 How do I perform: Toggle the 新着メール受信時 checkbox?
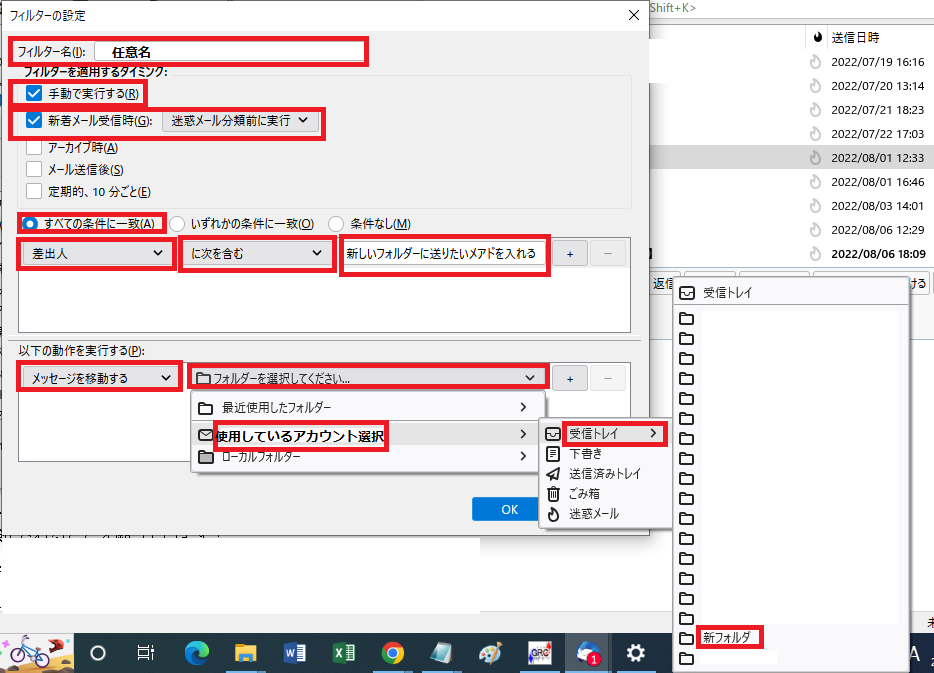[34, 120]
